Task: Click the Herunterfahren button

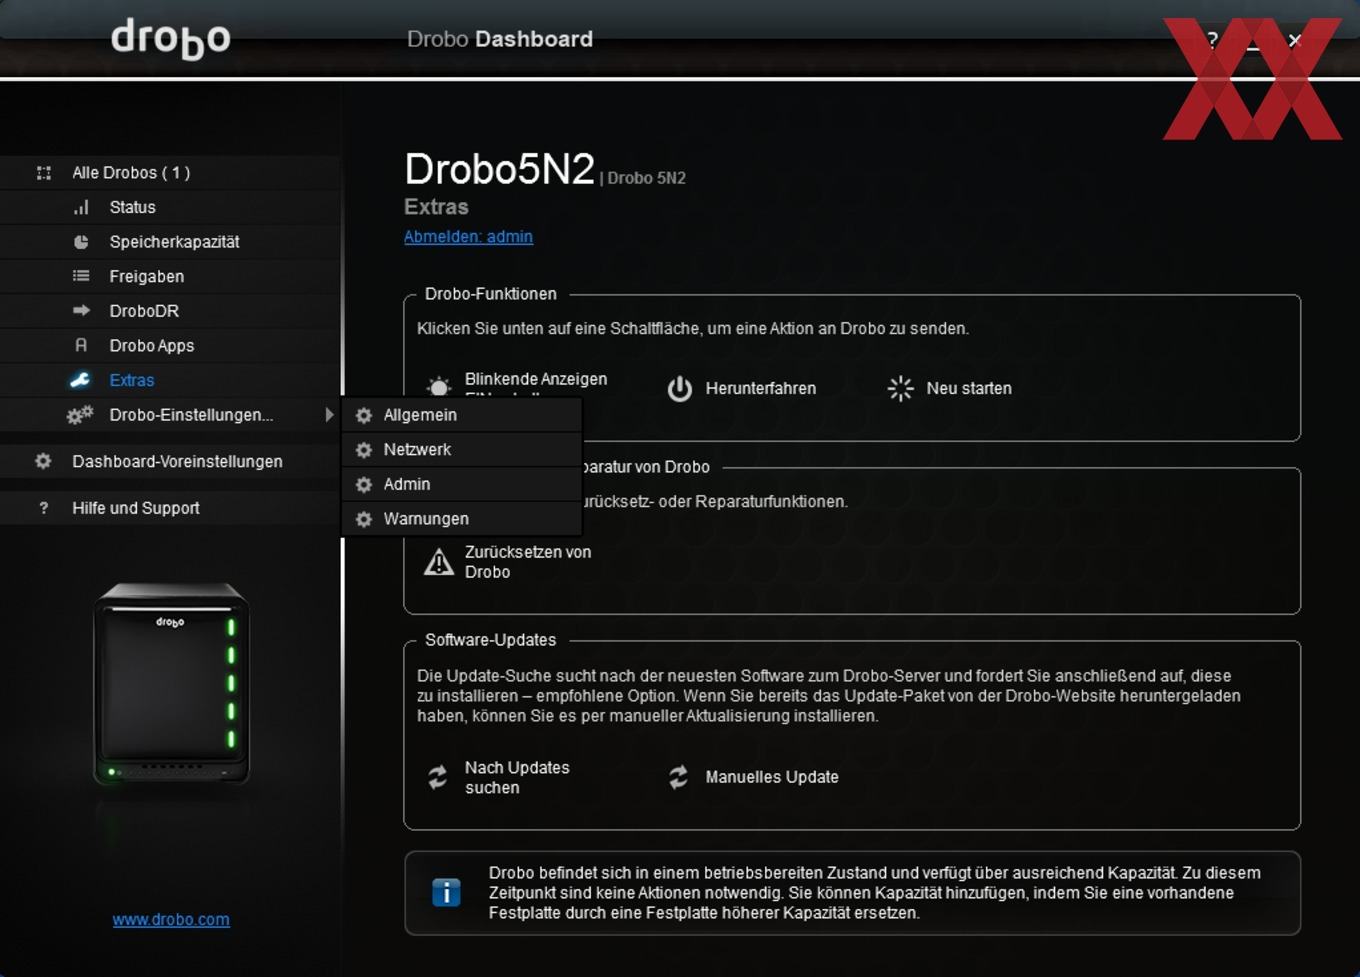Action: [742, 388]
